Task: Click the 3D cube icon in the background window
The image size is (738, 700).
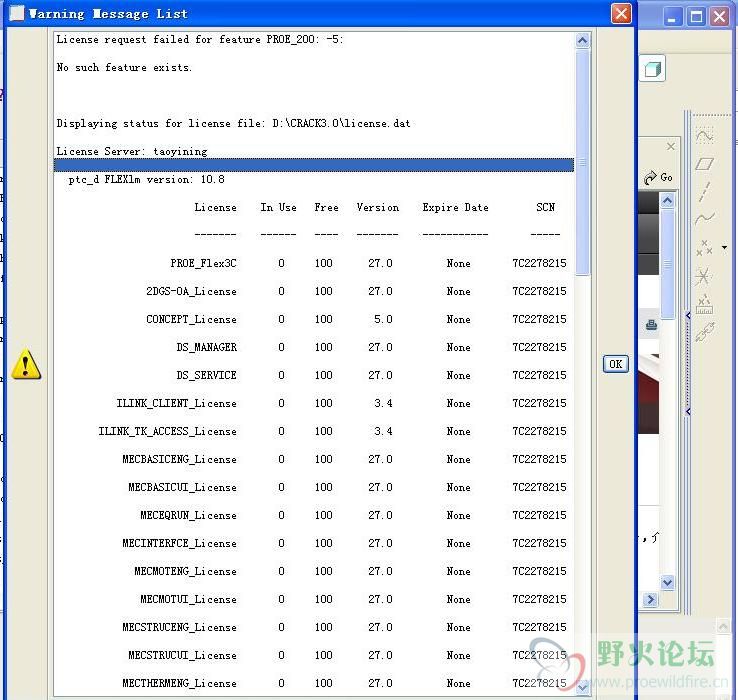Action: 652,69
